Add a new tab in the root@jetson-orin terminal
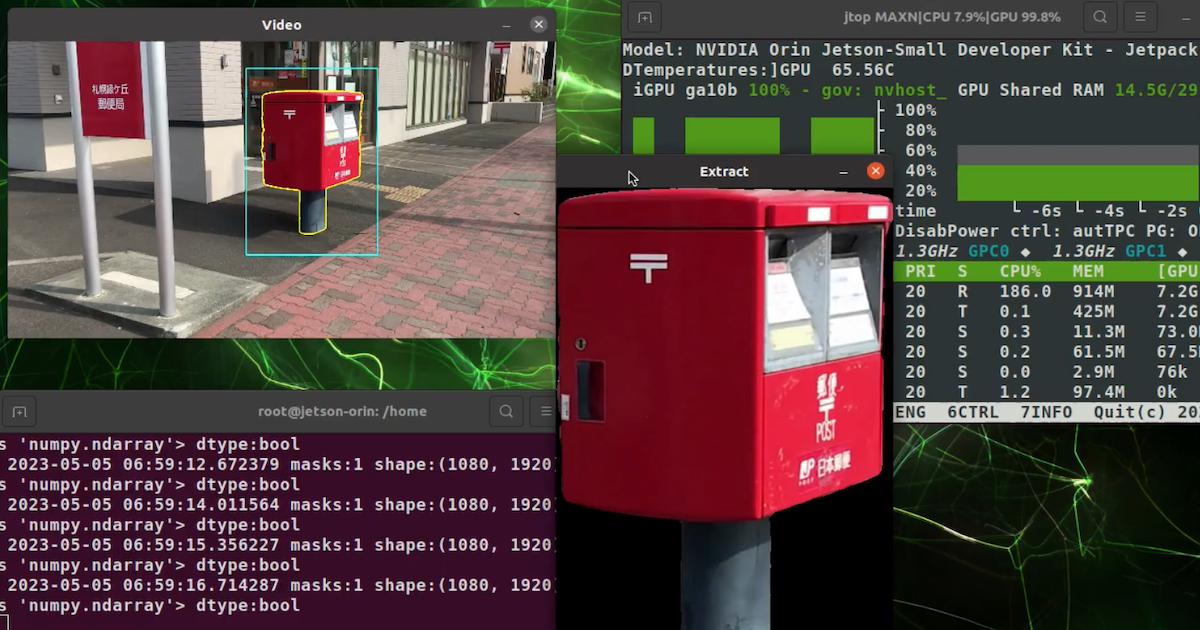This screenshot has height=630, width=1200. coord(19,411)
